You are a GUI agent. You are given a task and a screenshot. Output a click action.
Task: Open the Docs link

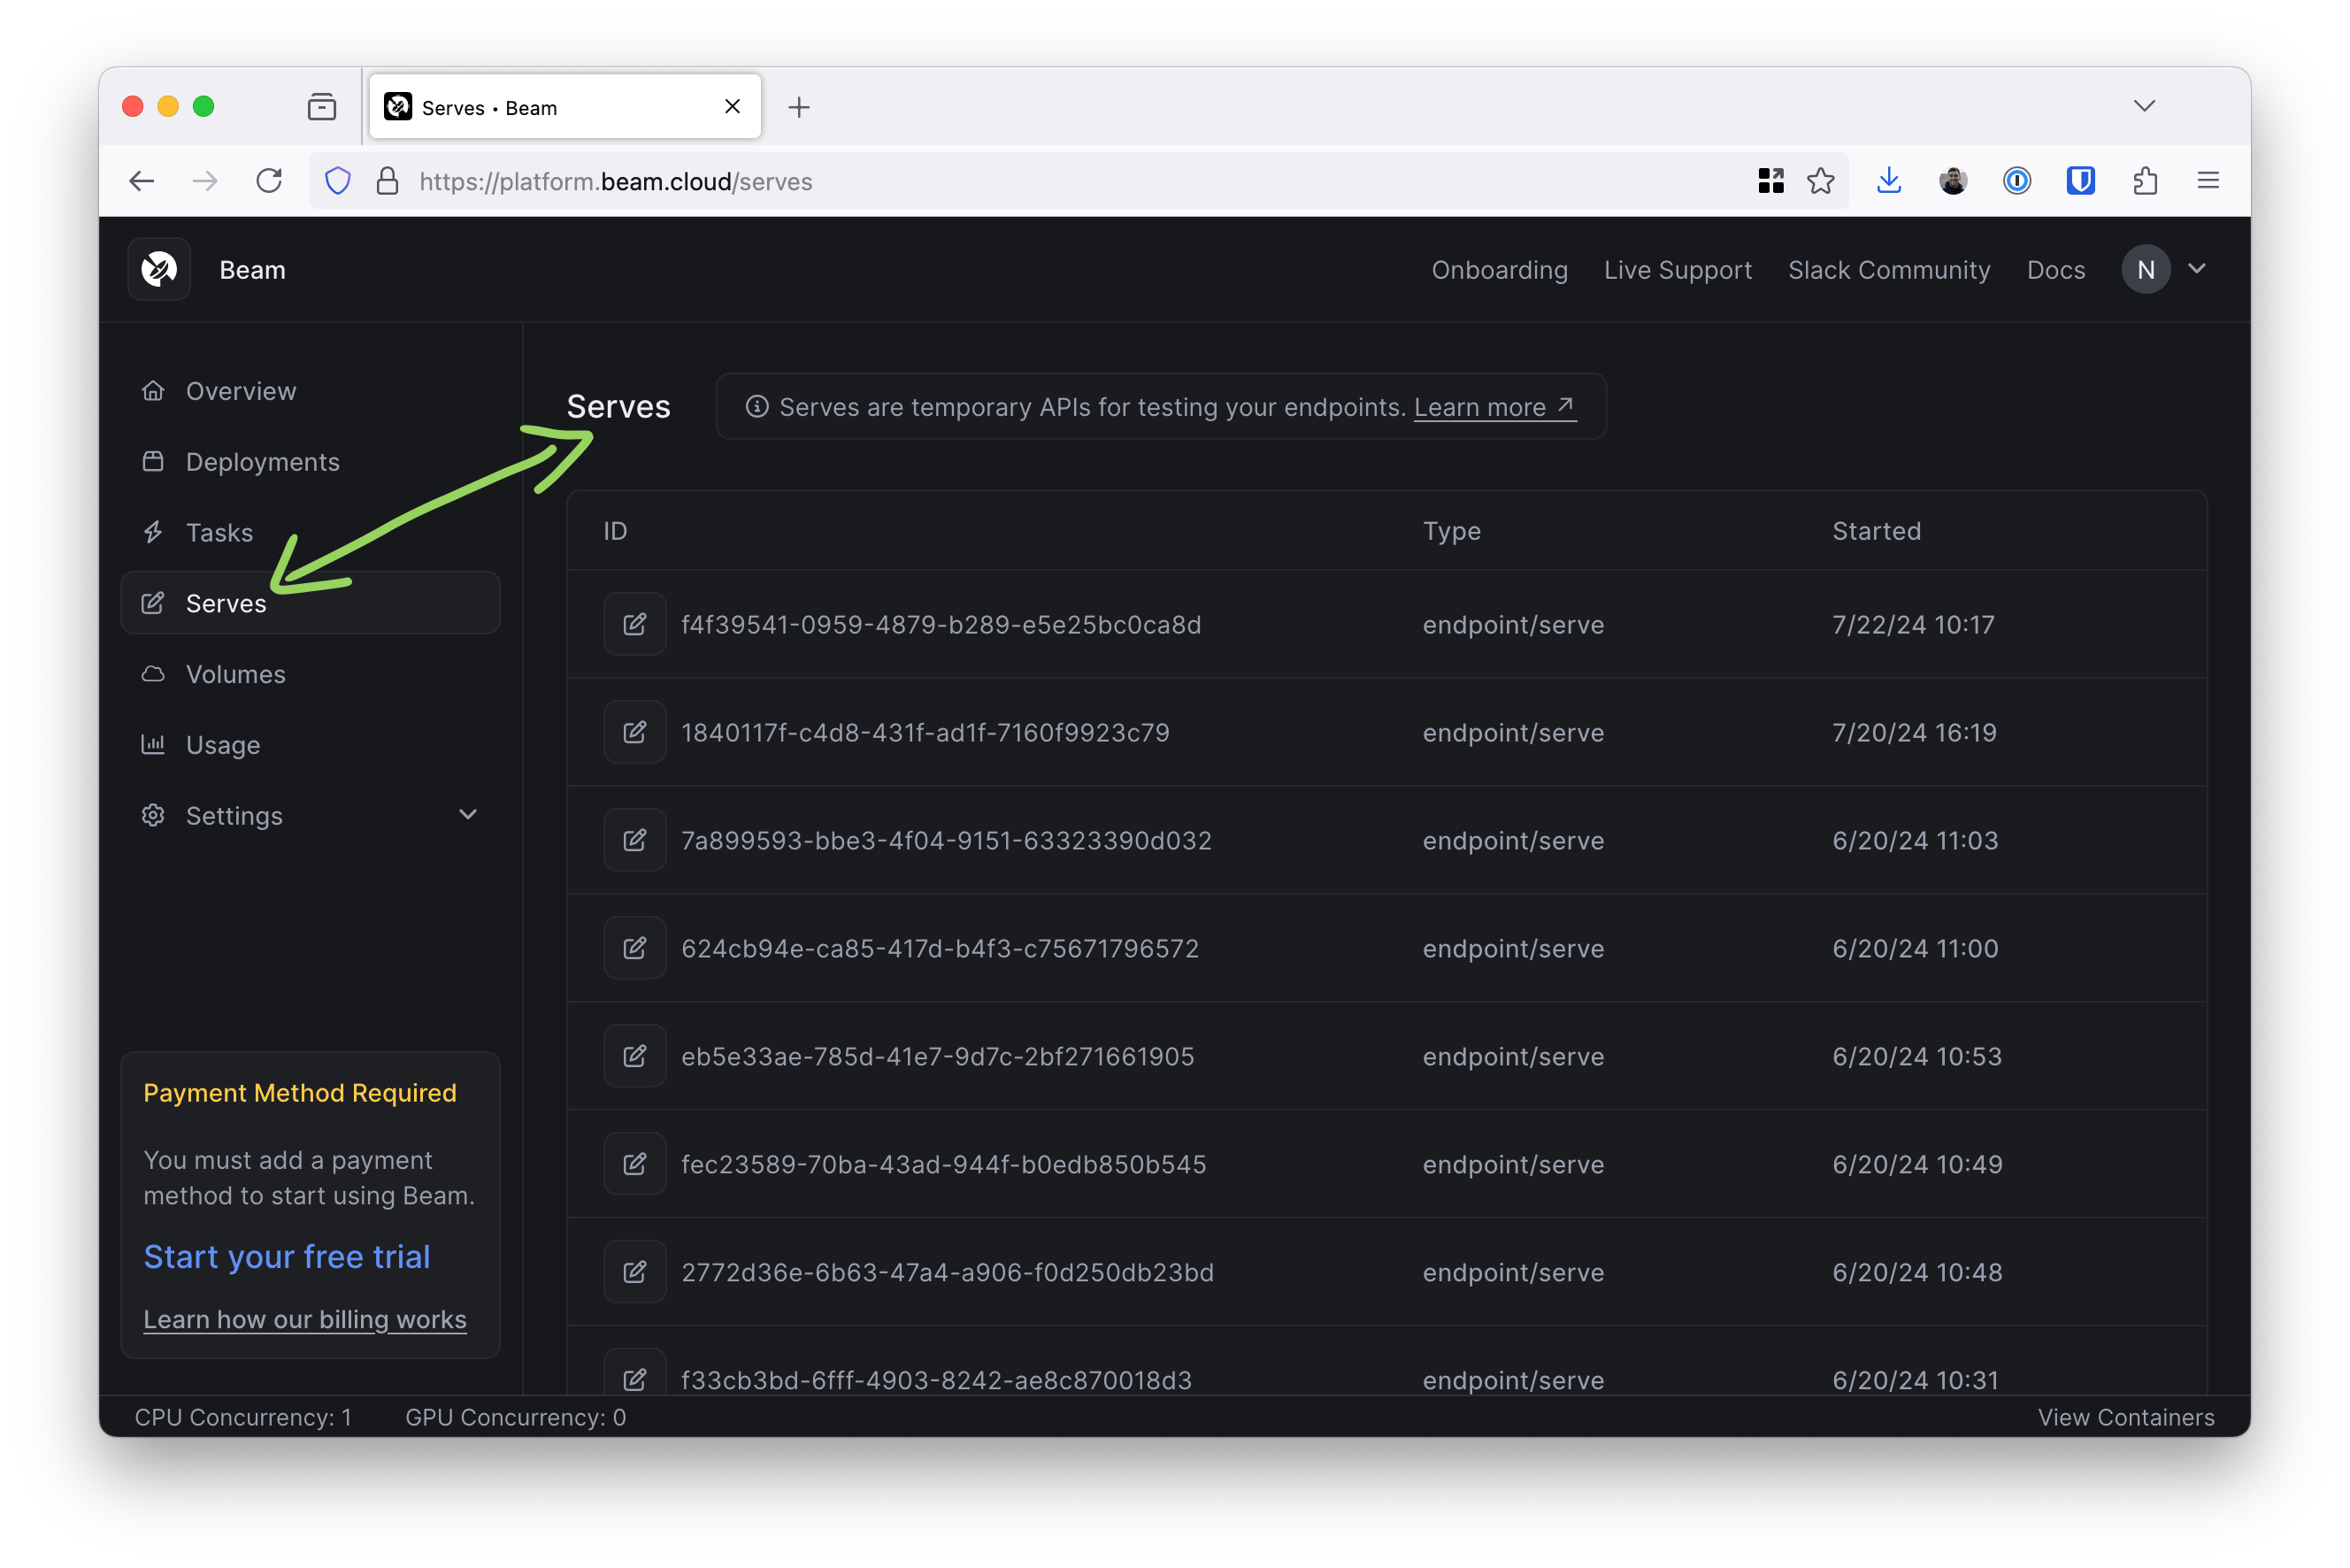click(2056, 270)
